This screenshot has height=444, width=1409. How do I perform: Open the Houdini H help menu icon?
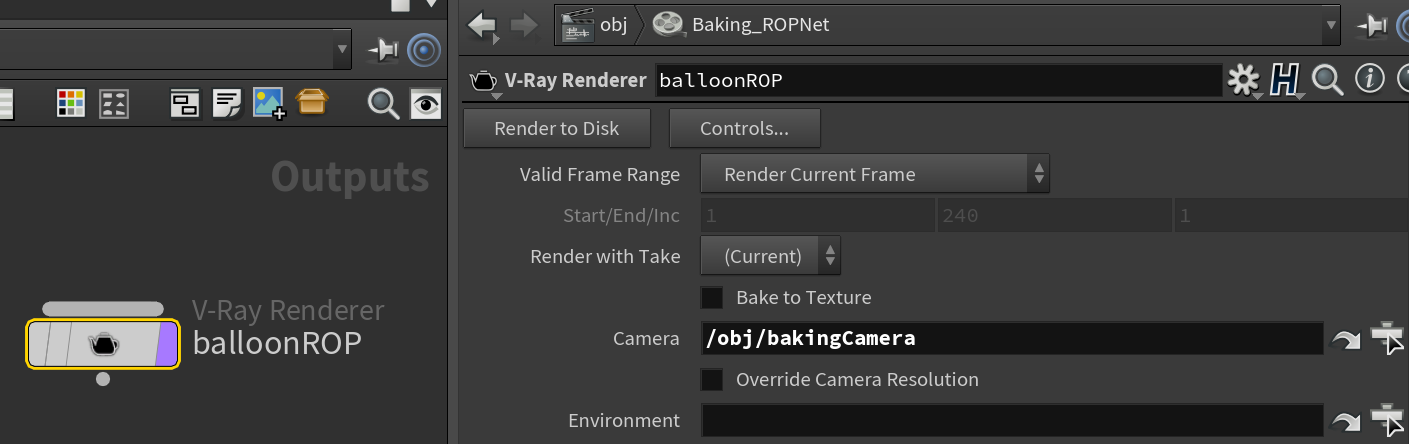[x=1284, y=80]
